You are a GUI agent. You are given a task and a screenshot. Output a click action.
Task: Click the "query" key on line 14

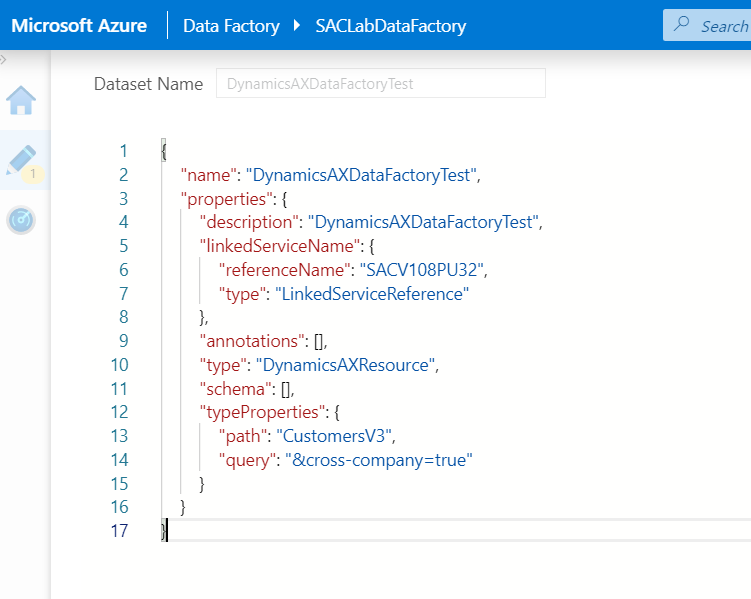coord(248,461)
